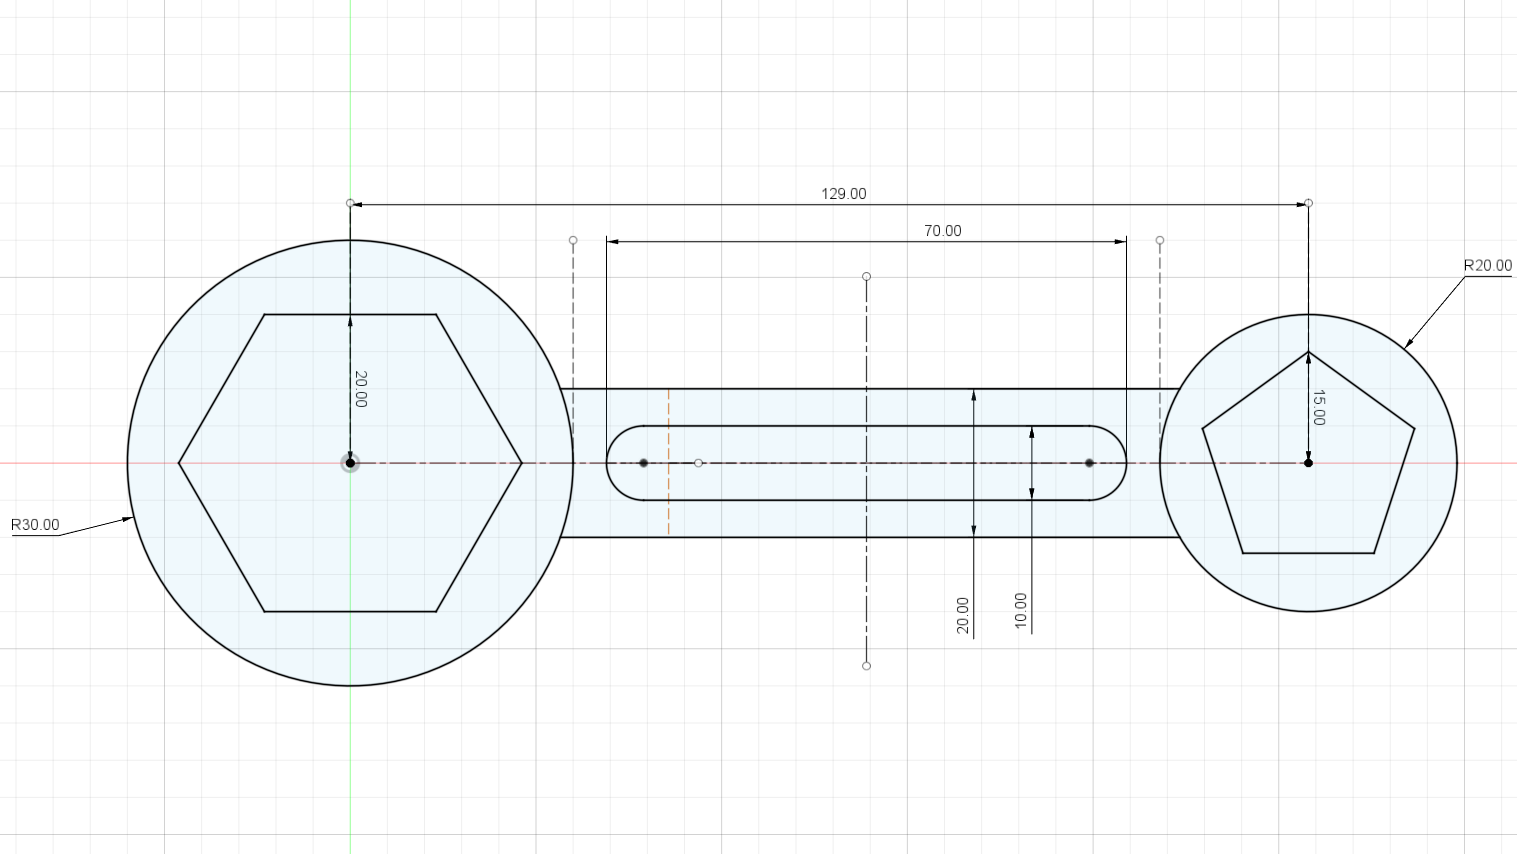1517x854 pixels.
Task: Select the pentagon center point
Action: [1308, 463]
